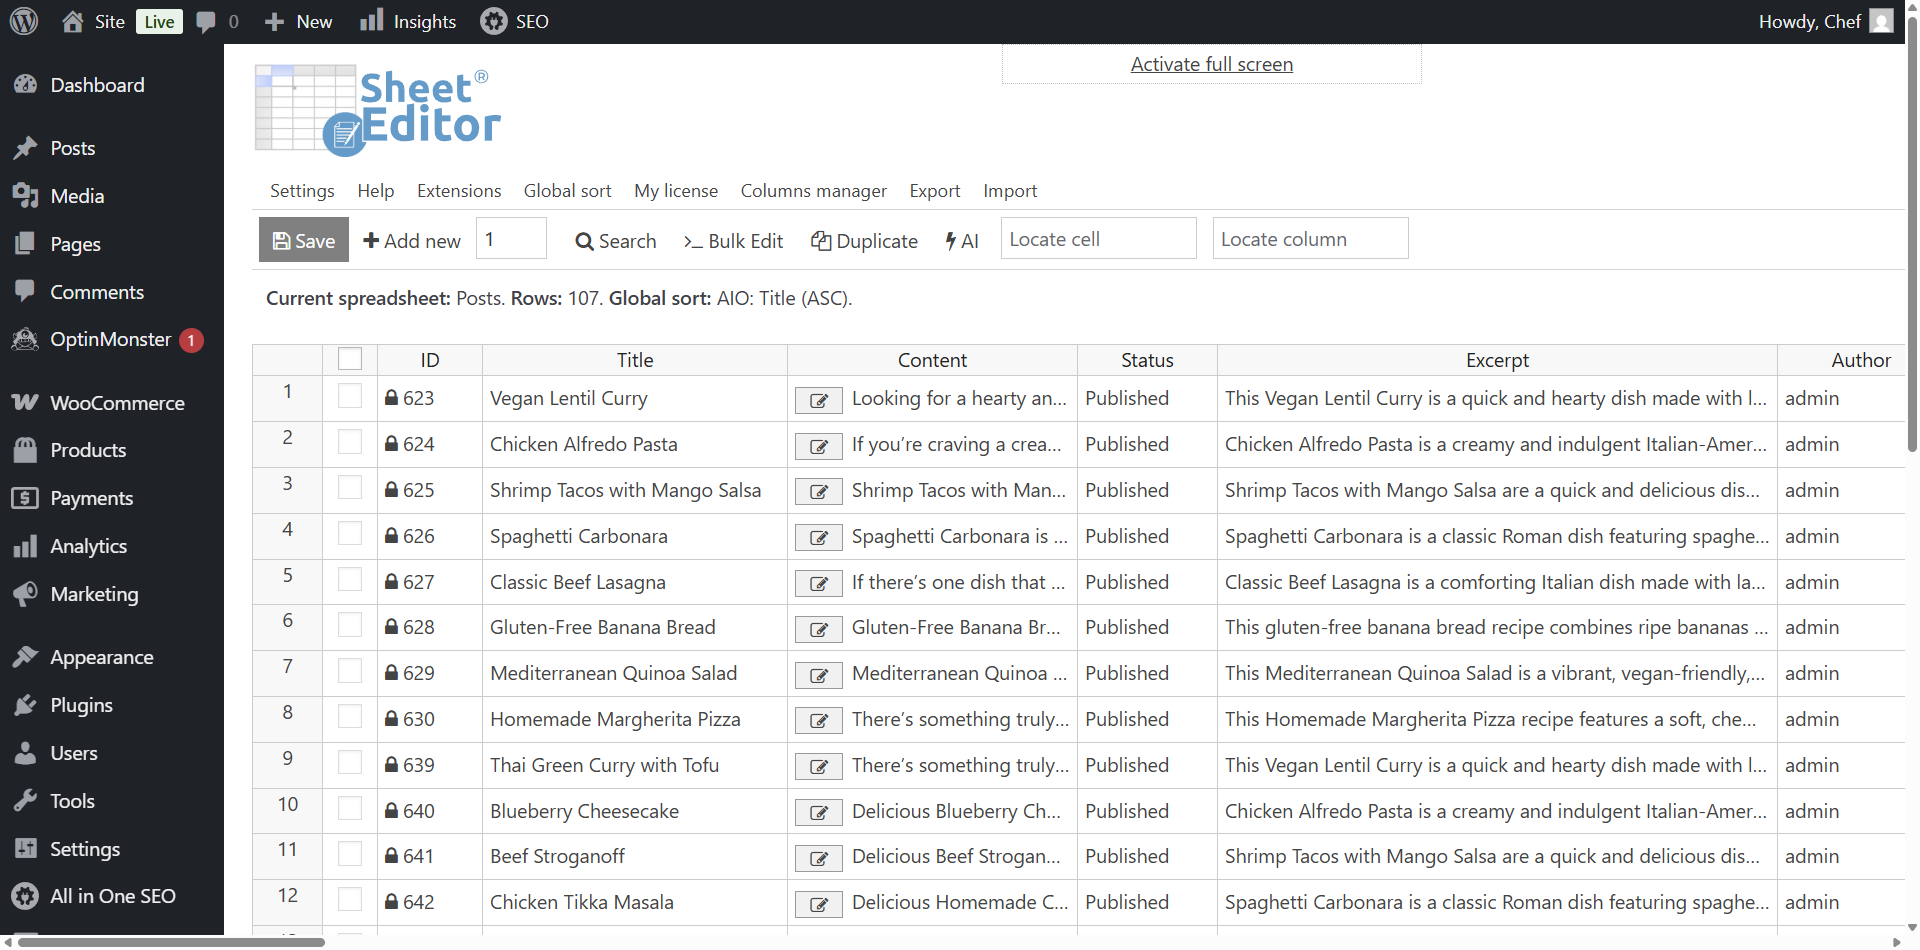This screenshot has width=1920, height=950.
Task: Click the Locate column input field
Action: (x=1310, y=239)
